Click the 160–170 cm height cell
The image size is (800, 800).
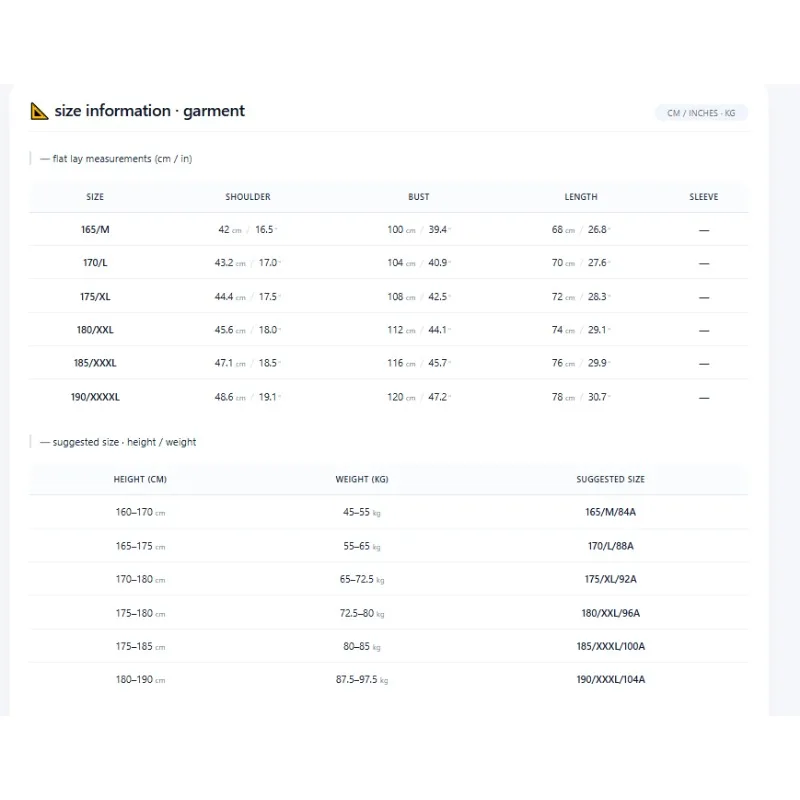[x=140, y=512]
